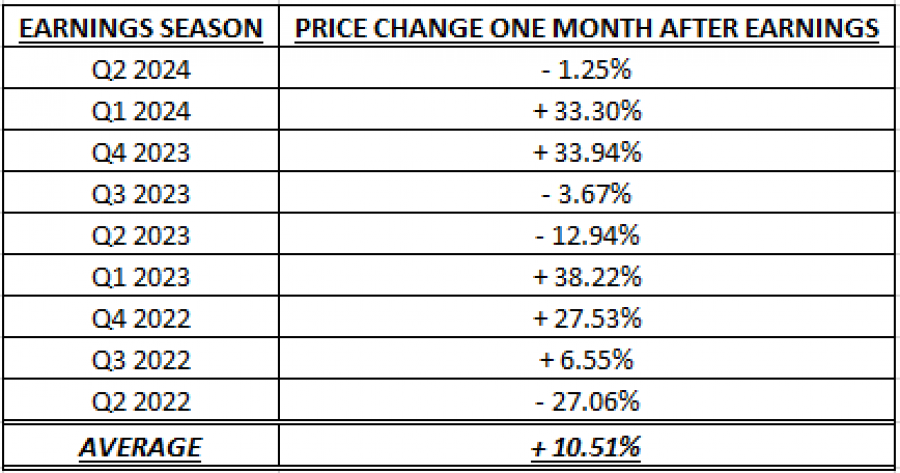
Task: Select the -1.25% price change cell
Action: (587, 70)
